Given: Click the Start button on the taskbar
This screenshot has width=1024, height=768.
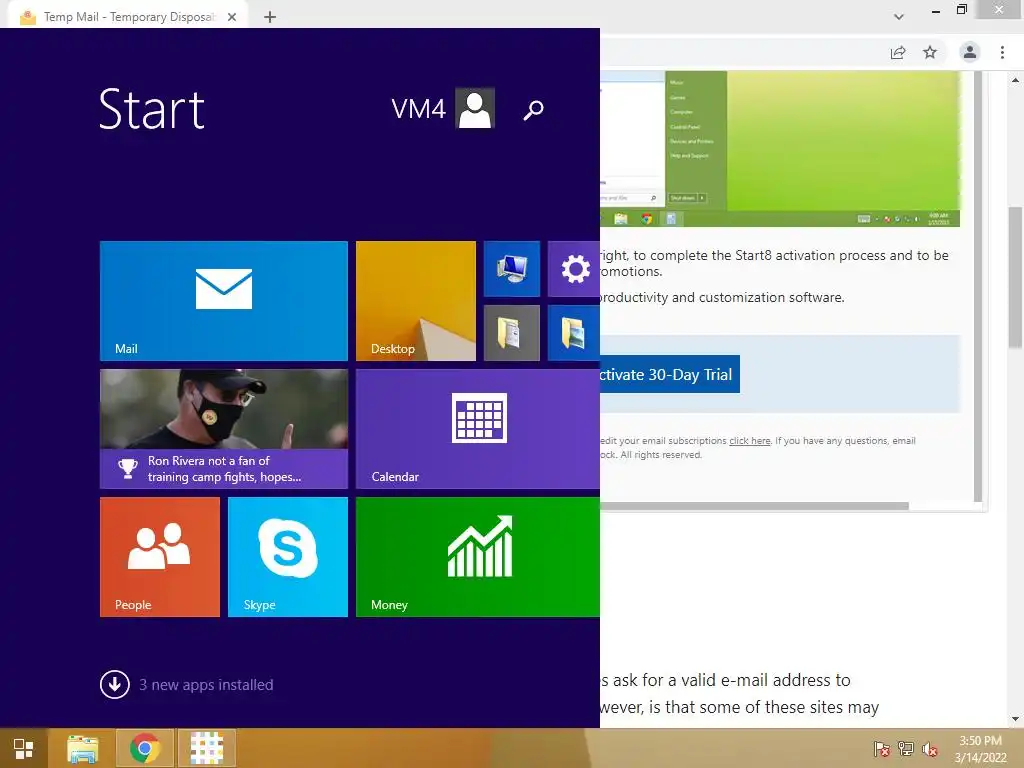Looking at the screenshot, I should (x=24, y=748).
